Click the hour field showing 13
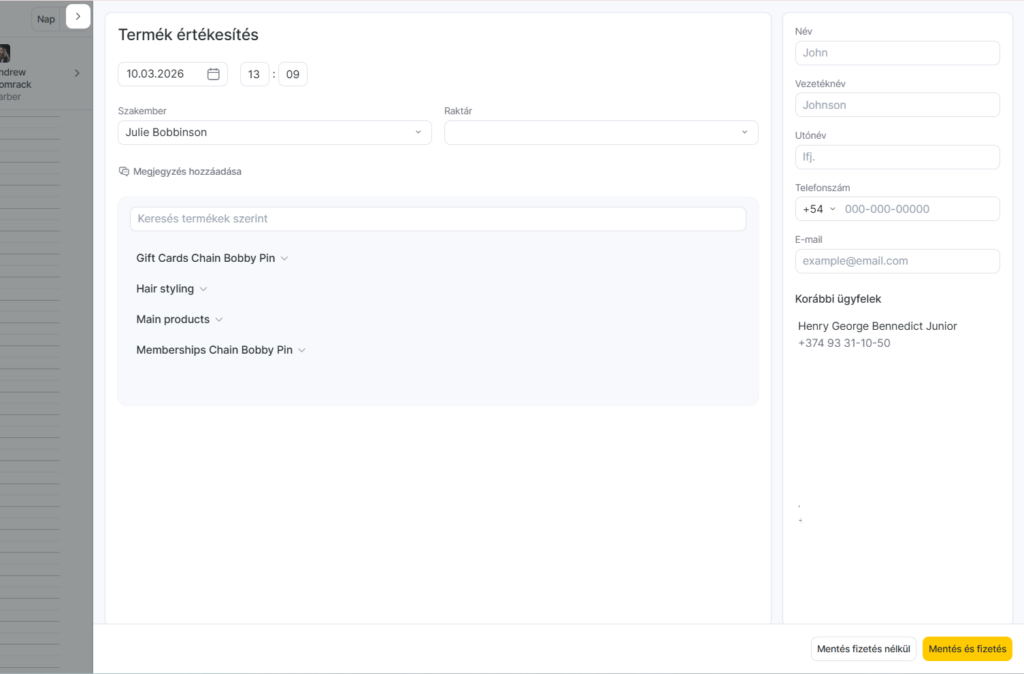Viewport: 1024px width, 674px height. (x=254, y=74)
